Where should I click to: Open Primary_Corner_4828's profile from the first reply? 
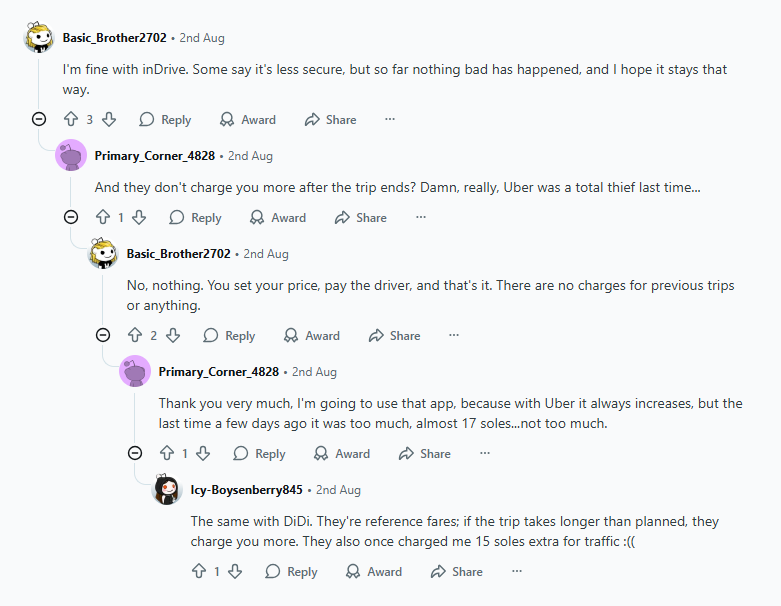[154, 156]
